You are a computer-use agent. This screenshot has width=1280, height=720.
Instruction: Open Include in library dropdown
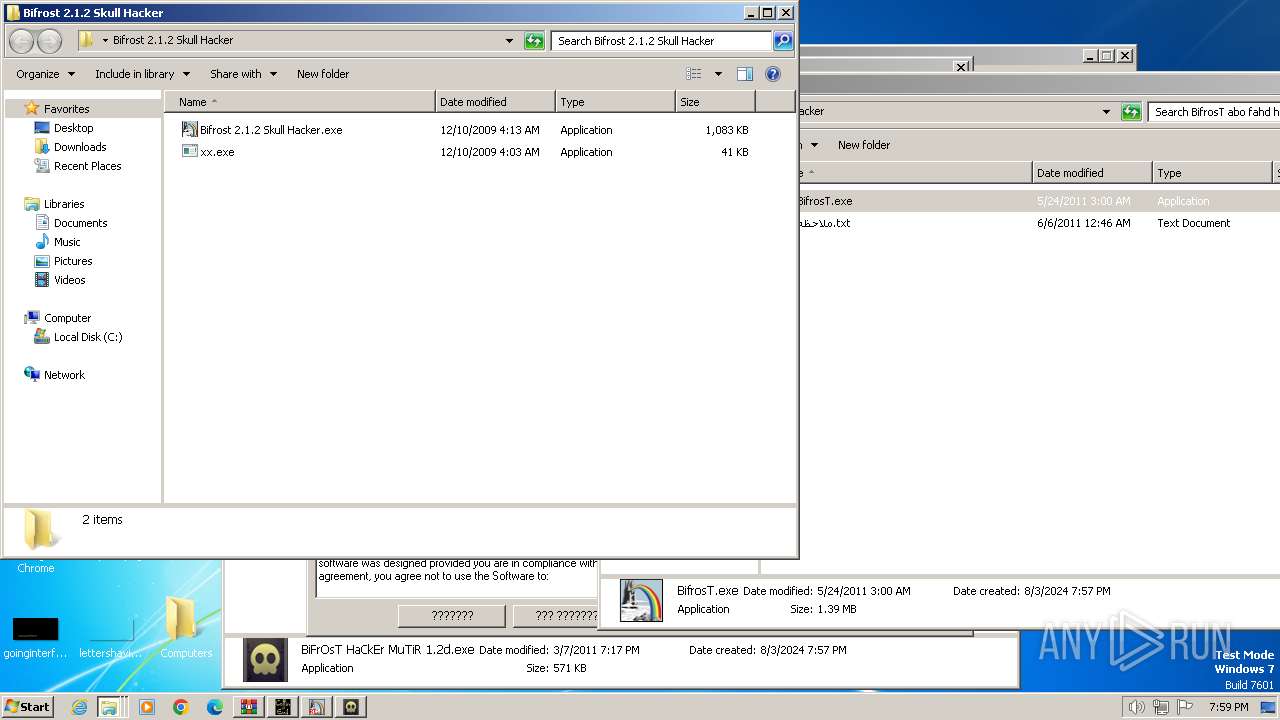(142, 74)
